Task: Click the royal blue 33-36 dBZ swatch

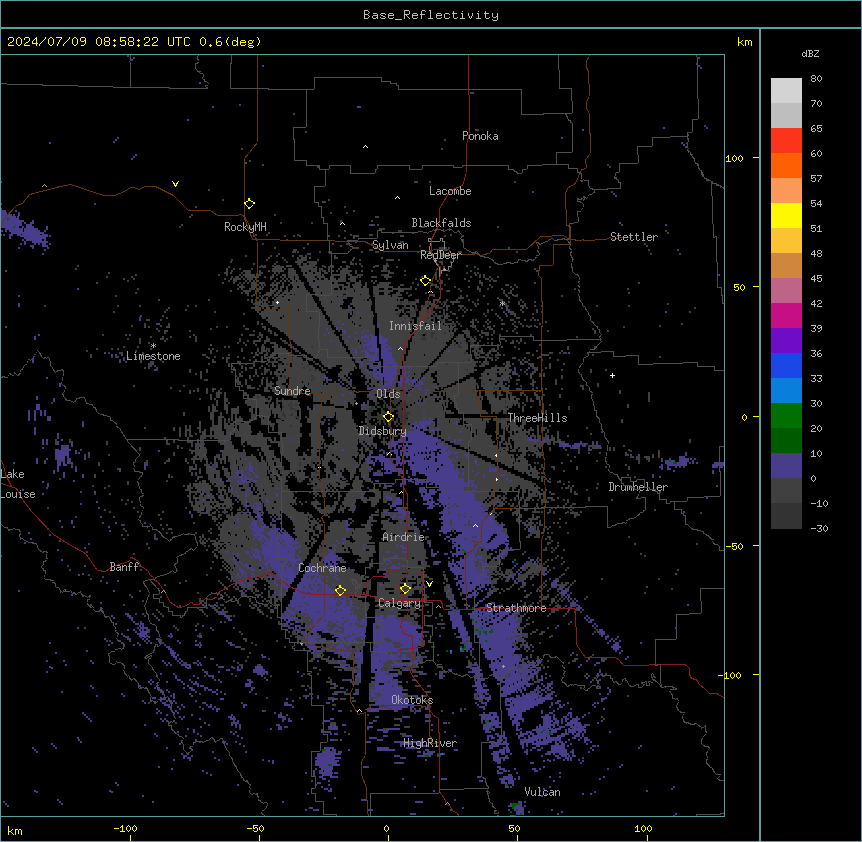Action: (x=786, y=365)
